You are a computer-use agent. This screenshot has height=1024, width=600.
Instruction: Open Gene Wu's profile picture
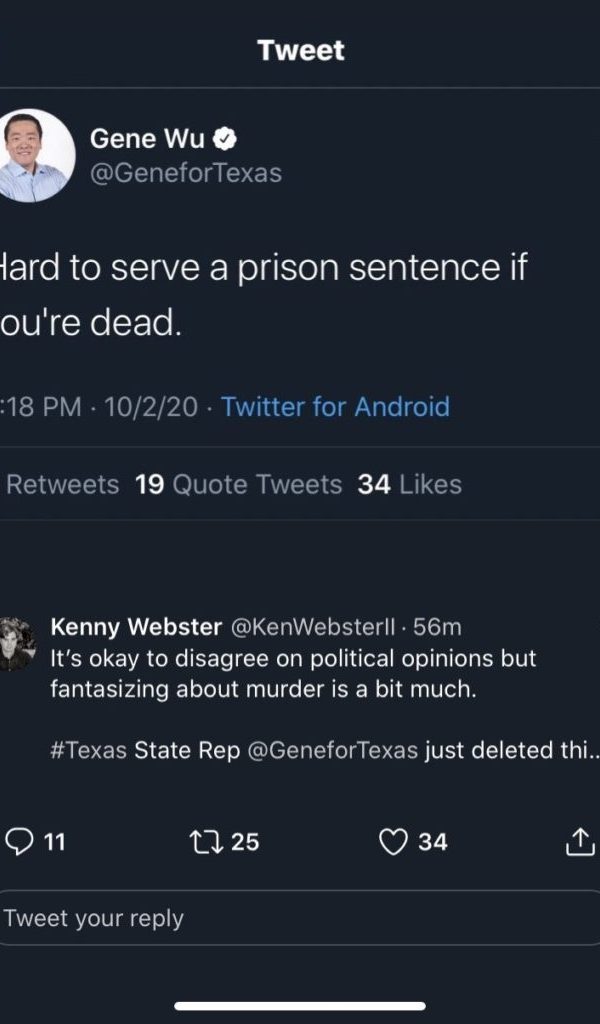point(36,156)
